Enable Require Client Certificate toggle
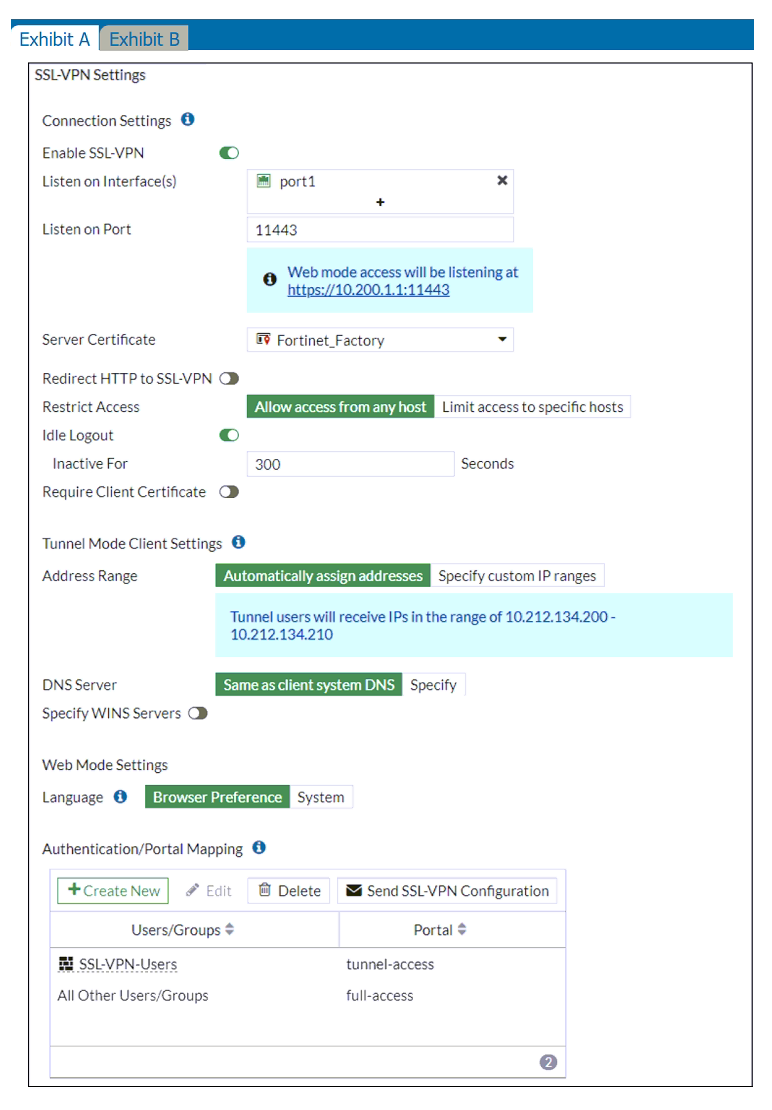The width and height of the screenshot is (772, 1110). point(229,492)
